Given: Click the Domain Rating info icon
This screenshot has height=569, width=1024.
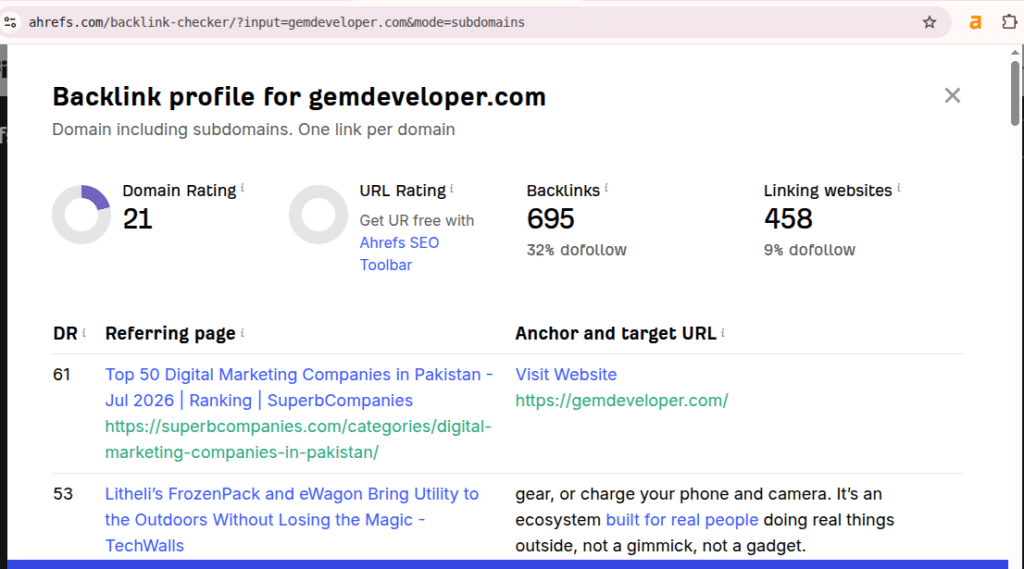Looking at the screenshot, I should pyautogui.click(x=242, y=188).
